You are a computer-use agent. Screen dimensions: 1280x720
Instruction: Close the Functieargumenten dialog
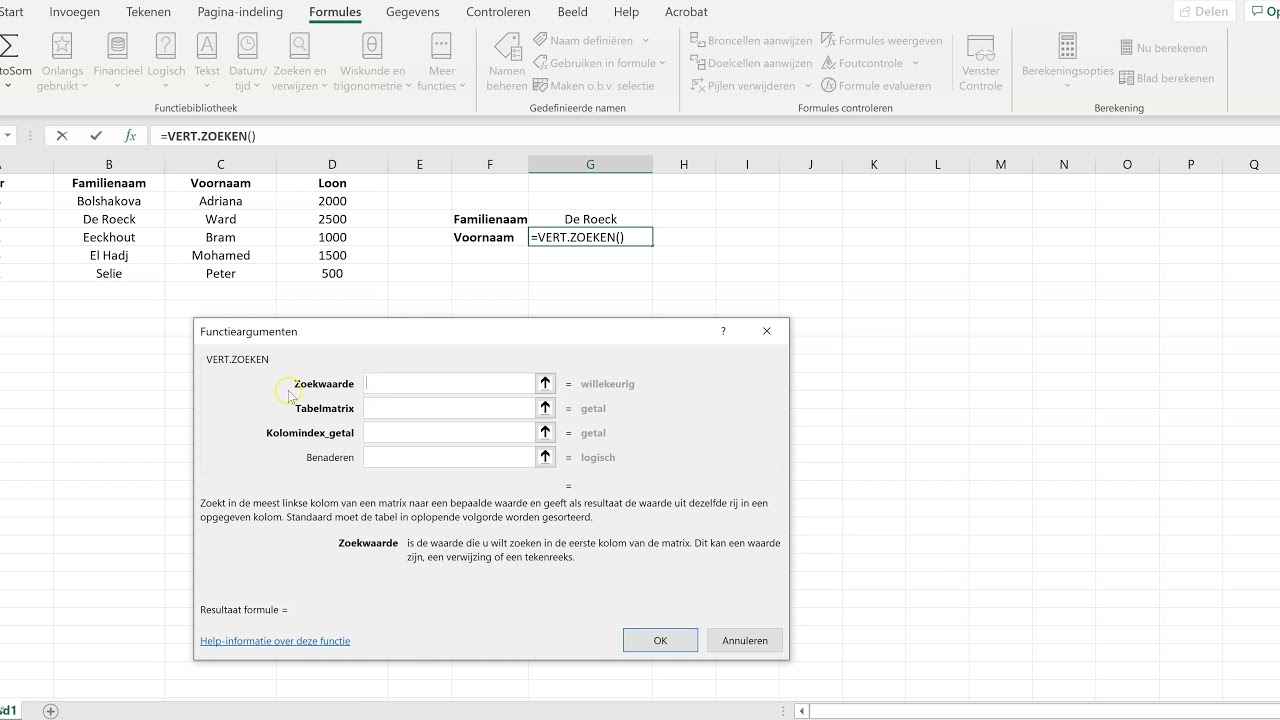pos(767,331)
